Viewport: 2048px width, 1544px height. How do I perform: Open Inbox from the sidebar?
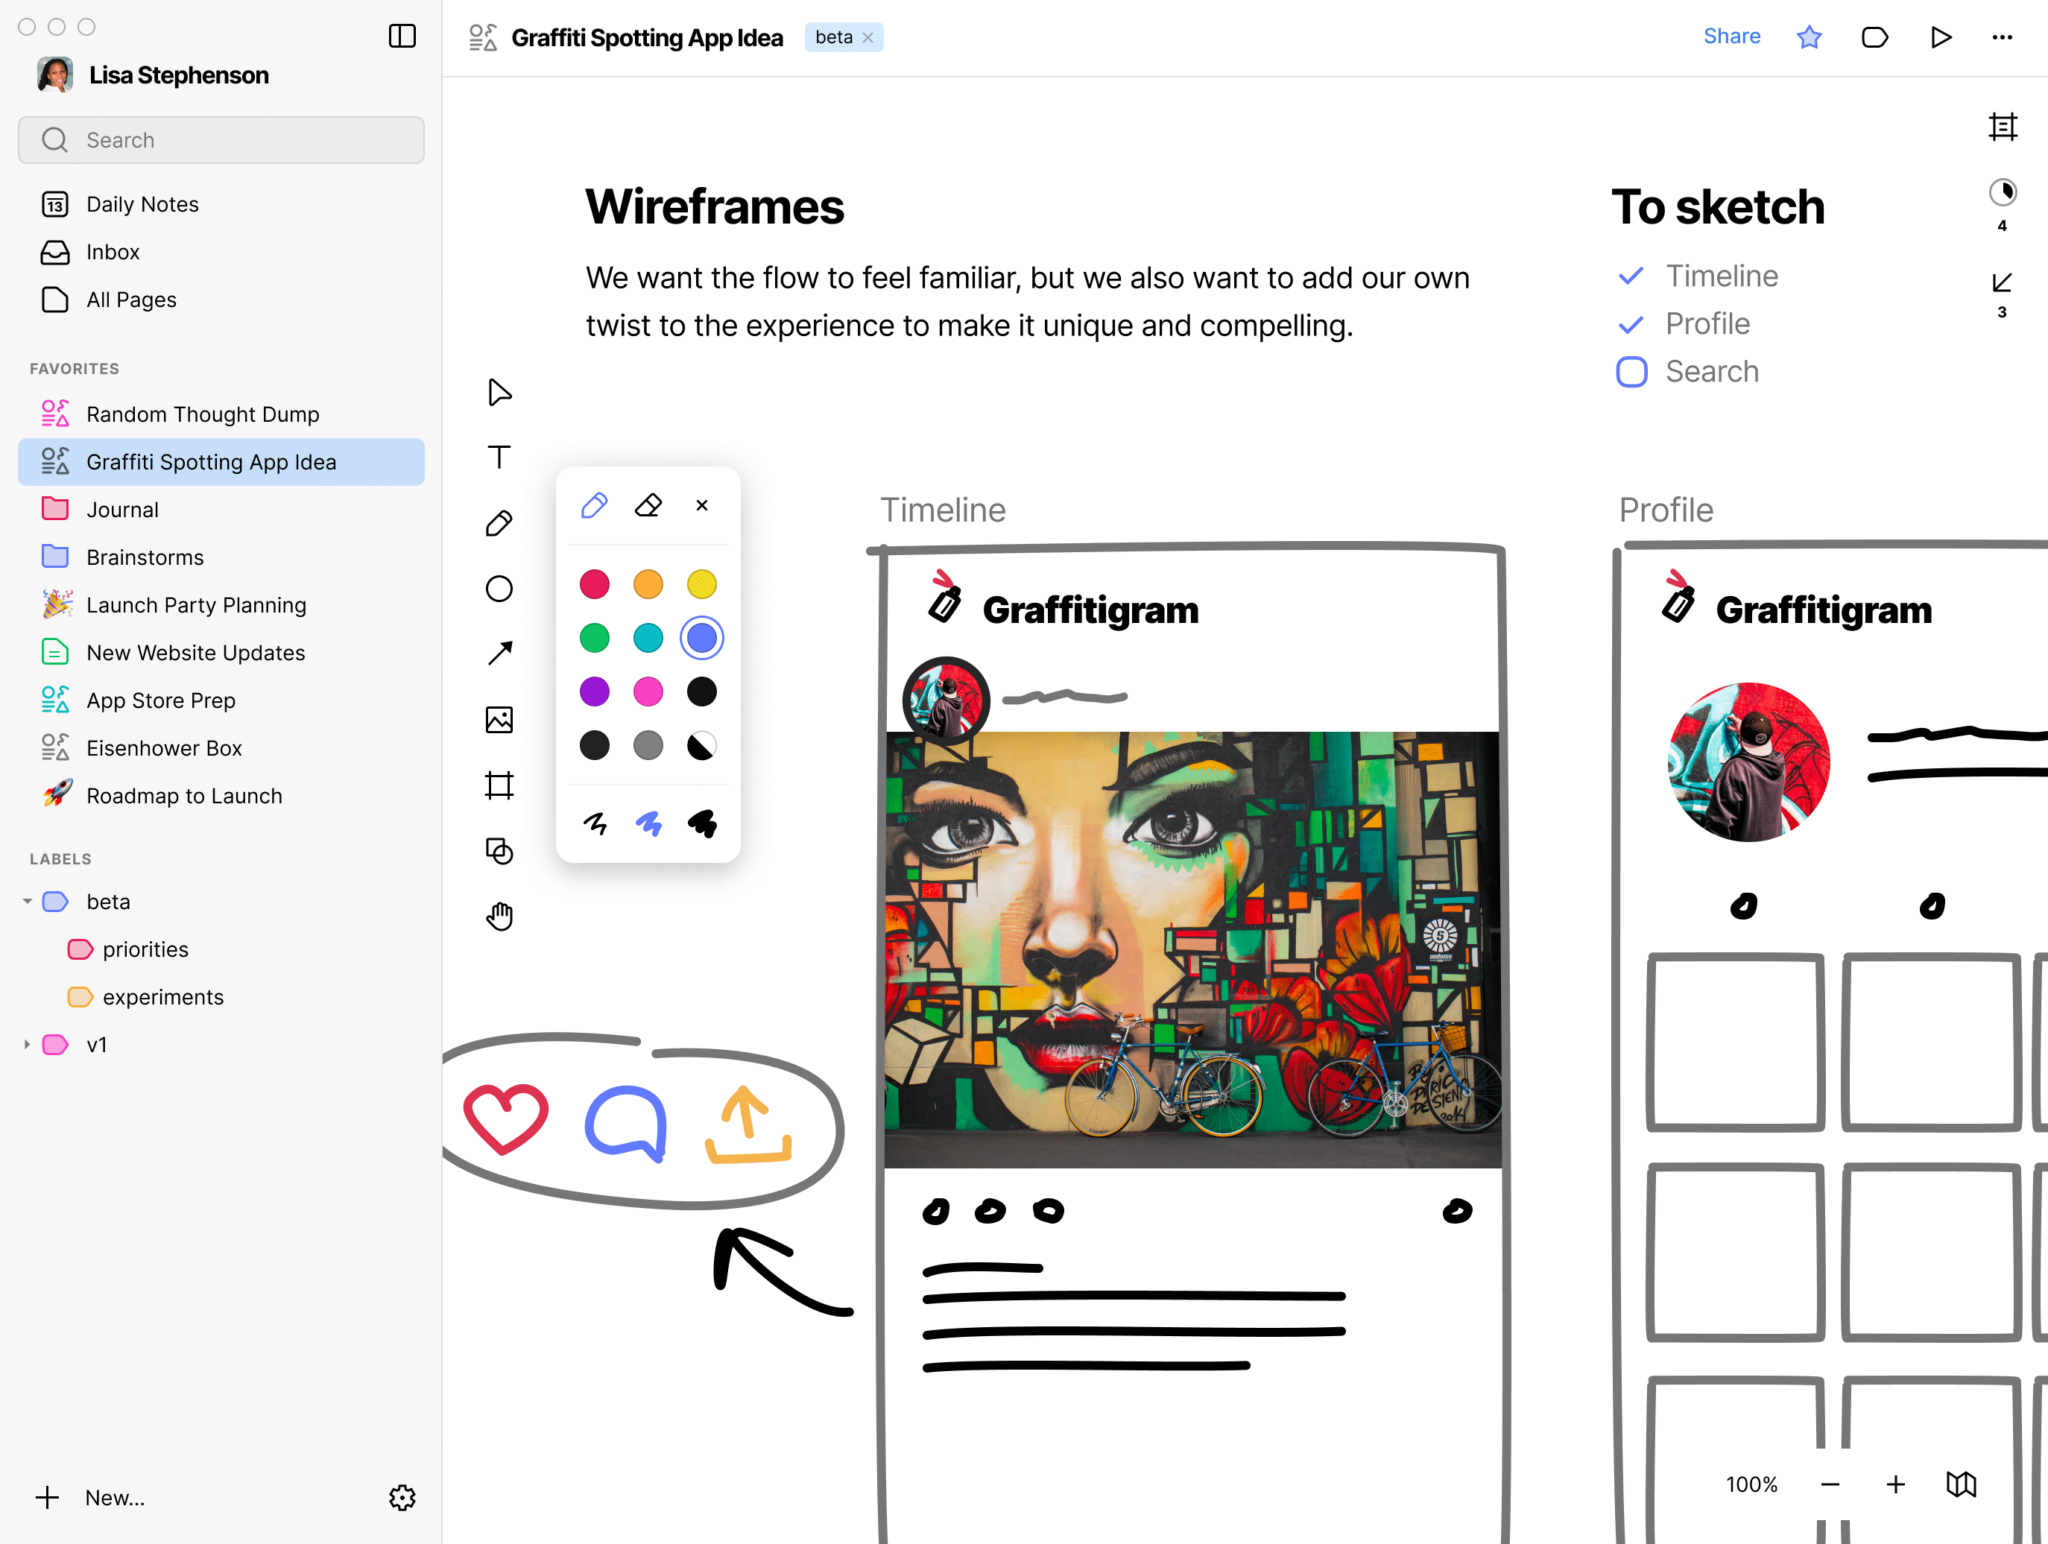coord(112,252)
